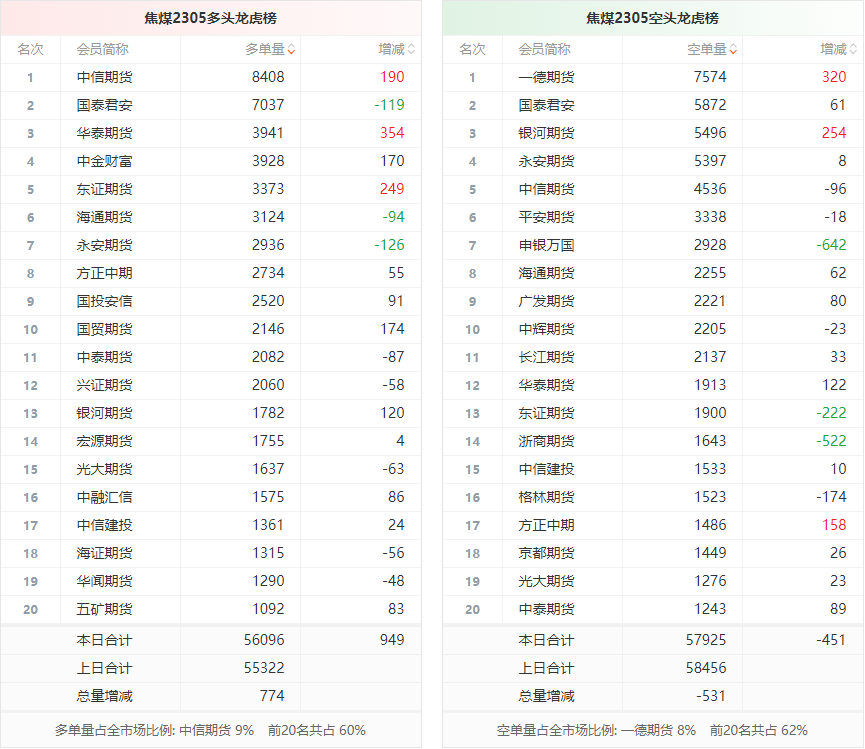Select the 焦煤2305多头龙虎榜 title
The image size is (865, 749).
click(210, 18)
